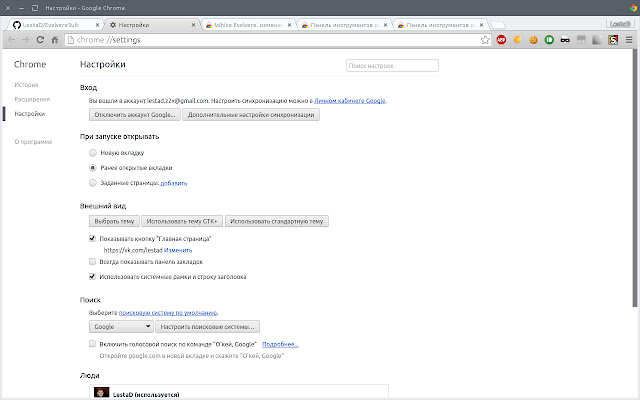640x400 pixels.
Task: Enable voice search "О'кей, Google" checkbox
Action: coord(92,344)
